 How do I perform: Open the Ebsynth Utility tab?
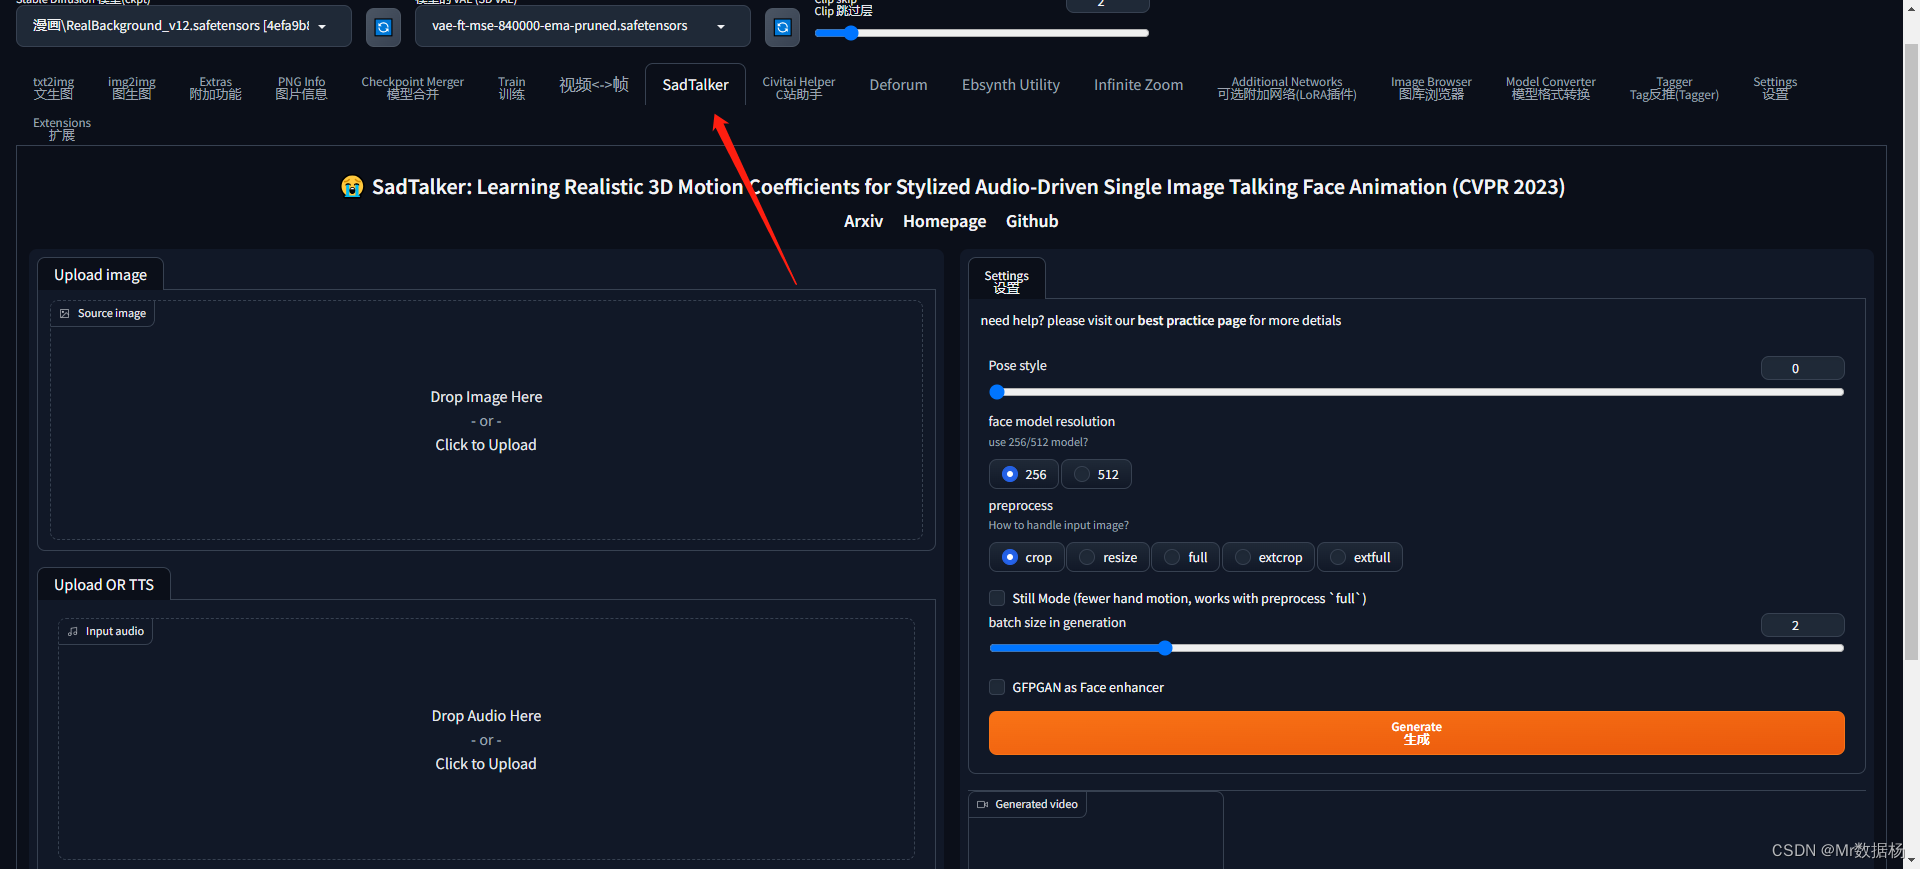click(x=1011, y=85)
